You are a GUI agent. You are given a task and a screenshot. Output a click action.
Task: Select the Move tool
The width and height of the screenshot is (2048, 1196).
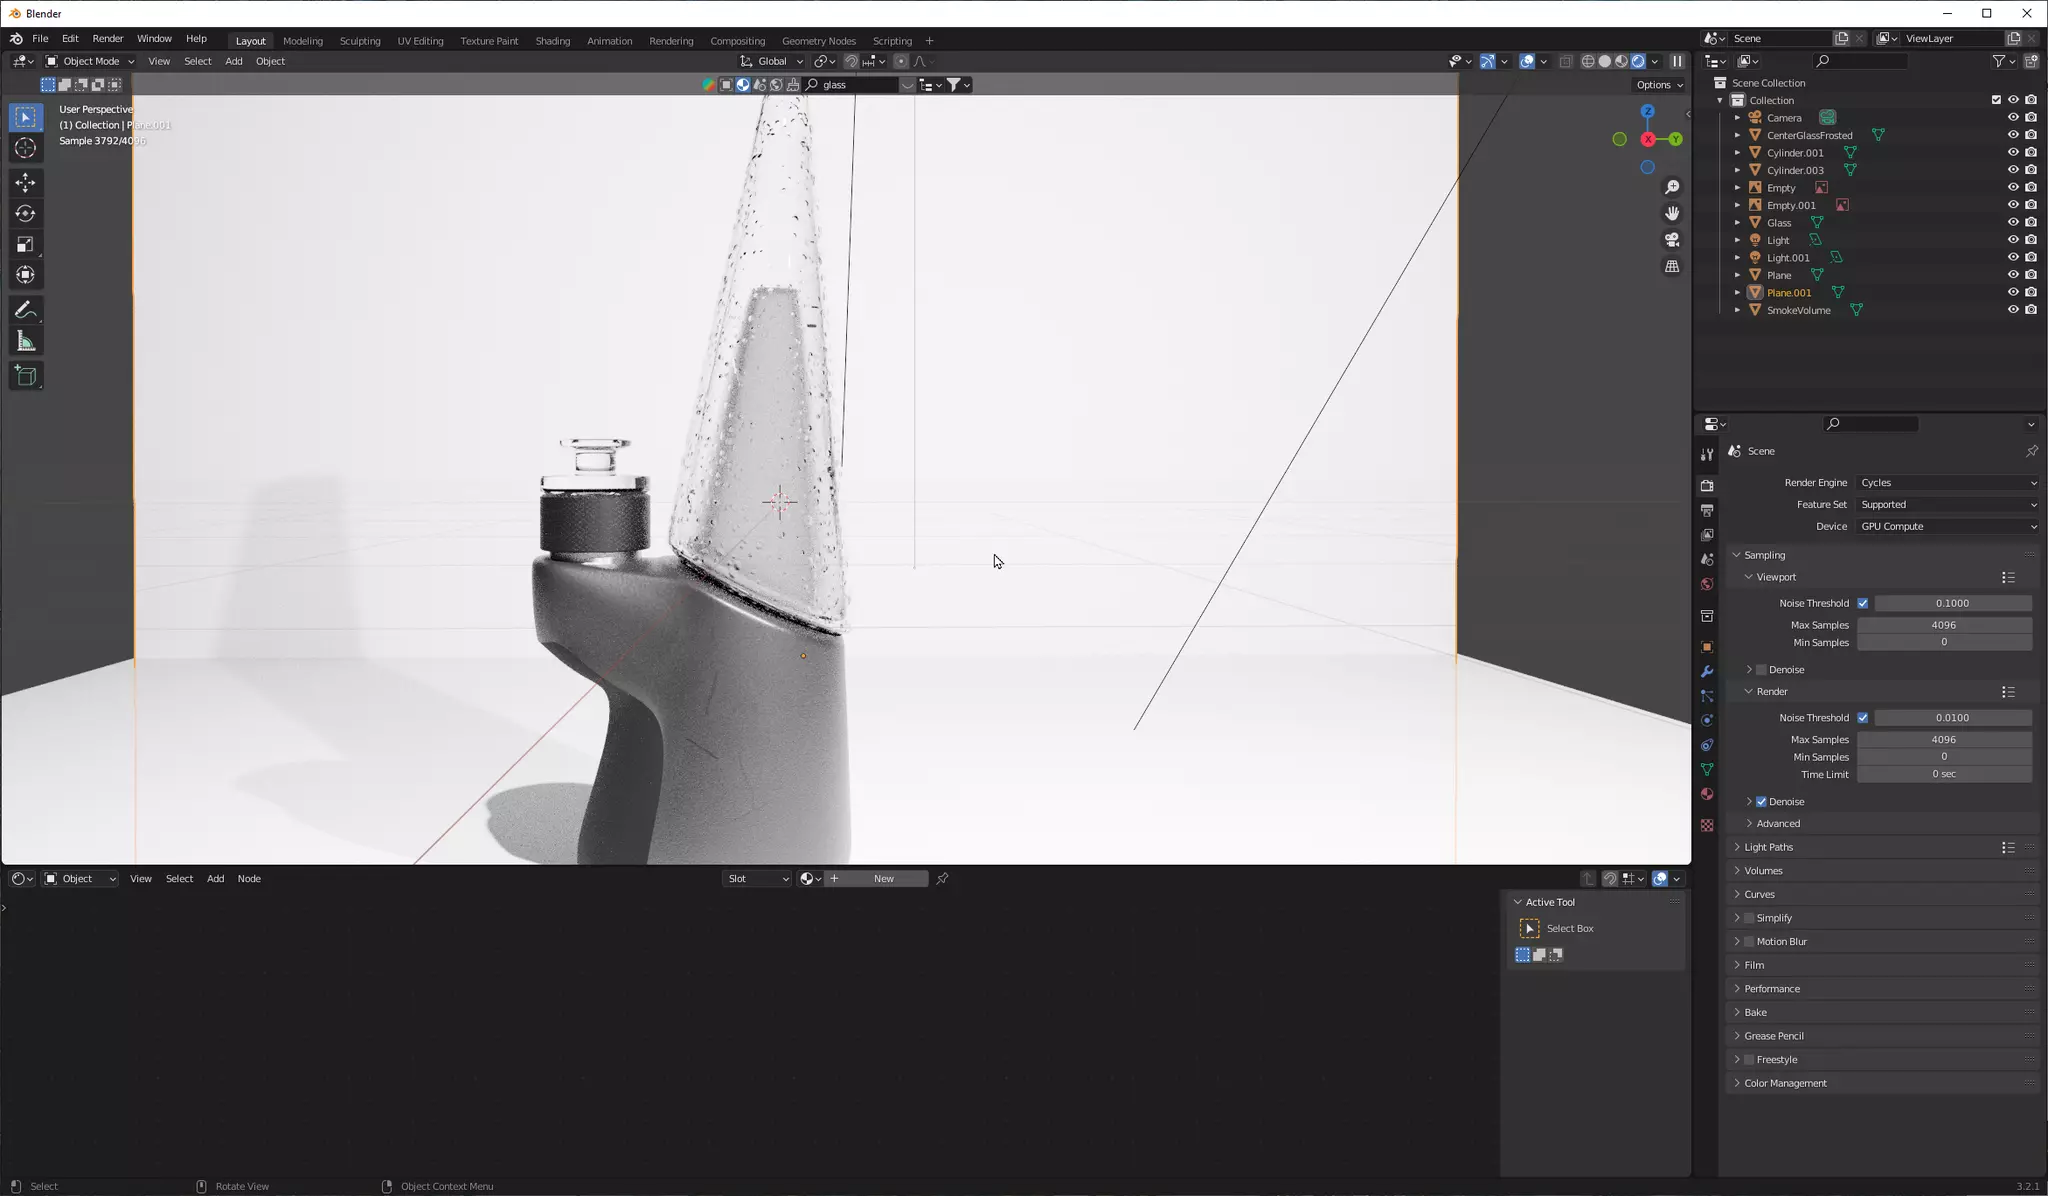[x=26, y=182]
